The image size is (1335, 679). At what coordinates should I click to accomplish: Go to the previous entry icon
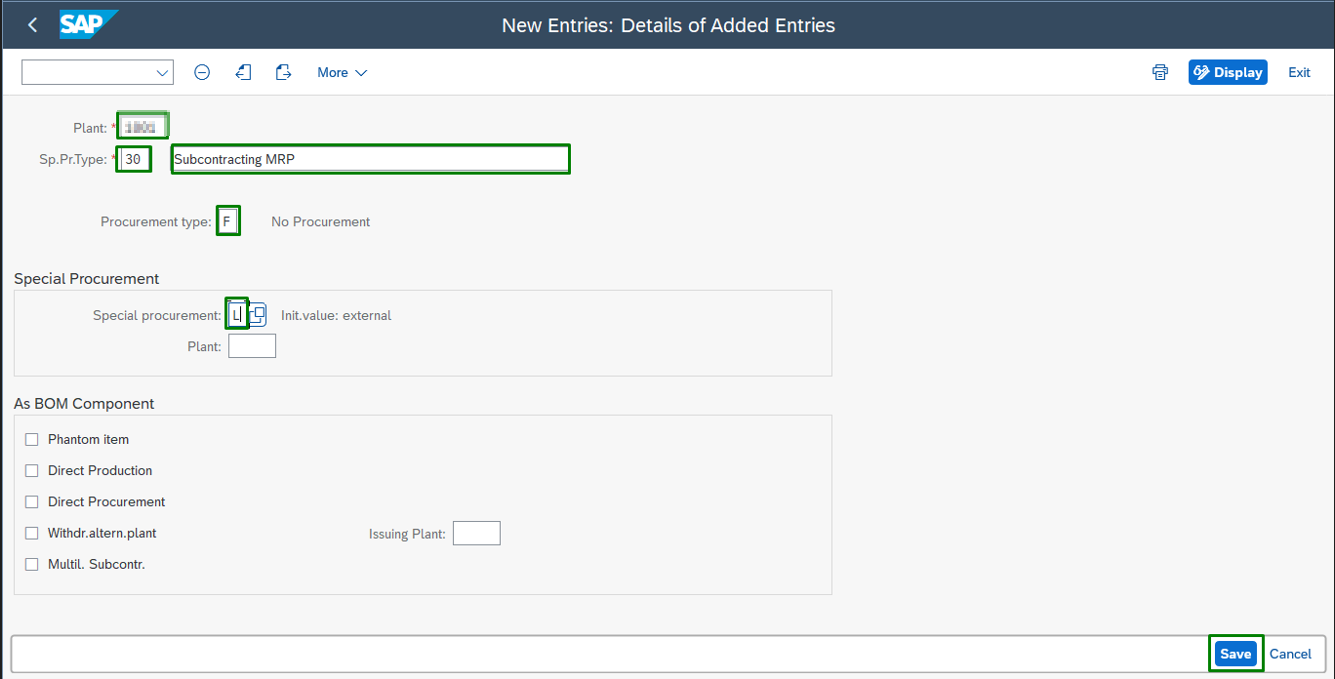click(243, 72)
